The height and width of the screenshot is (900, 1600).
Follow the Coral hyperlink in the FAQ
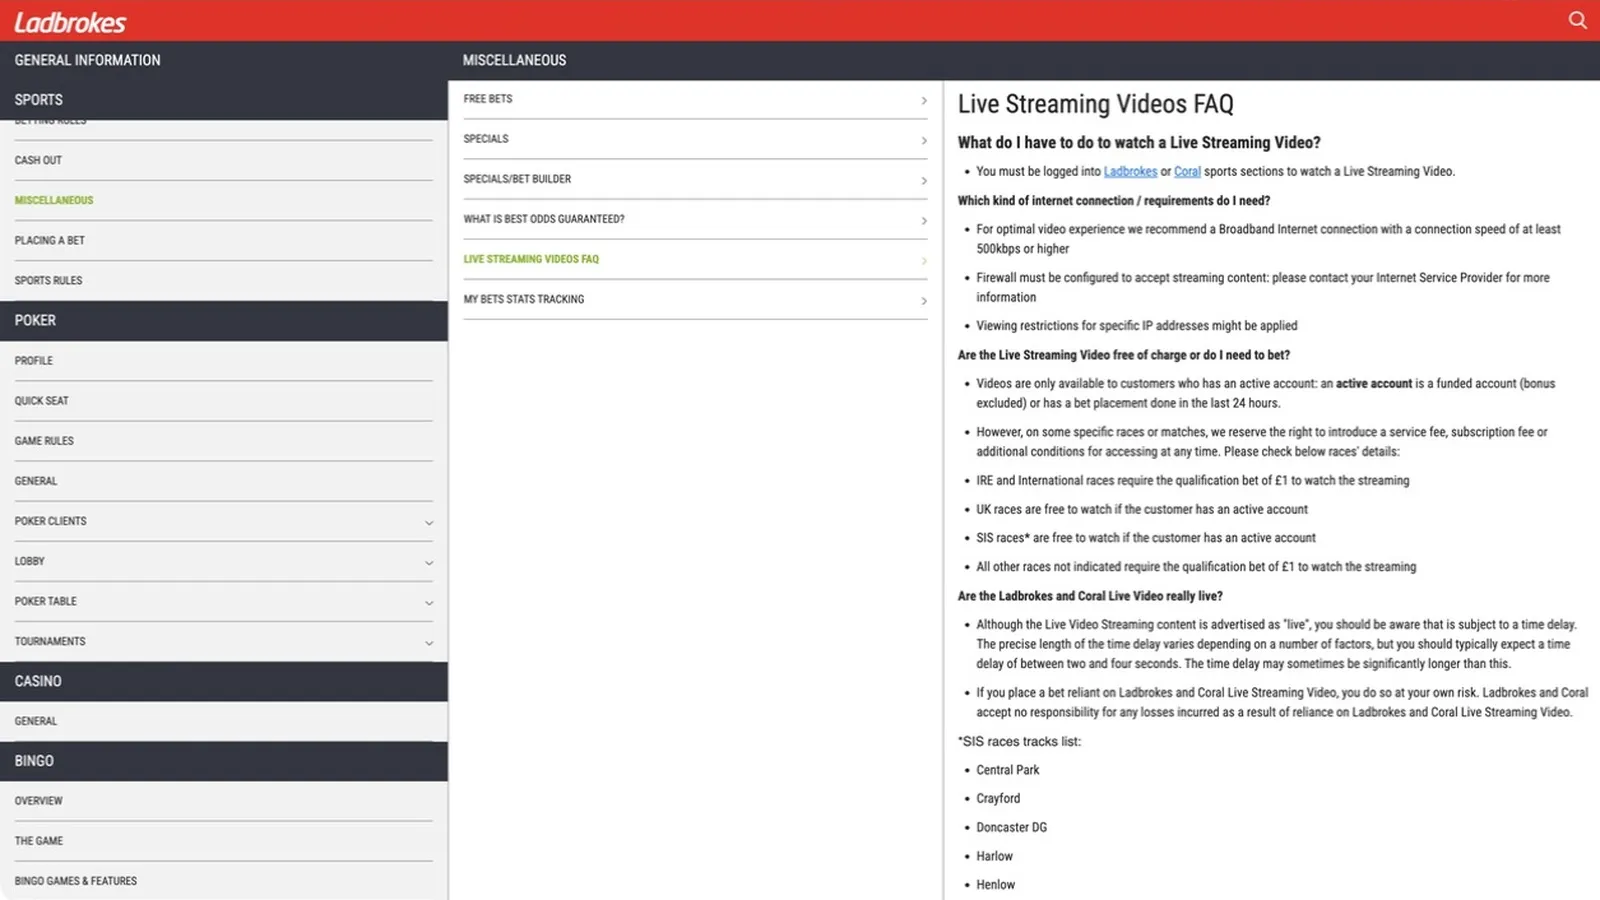pos(1187,171)
